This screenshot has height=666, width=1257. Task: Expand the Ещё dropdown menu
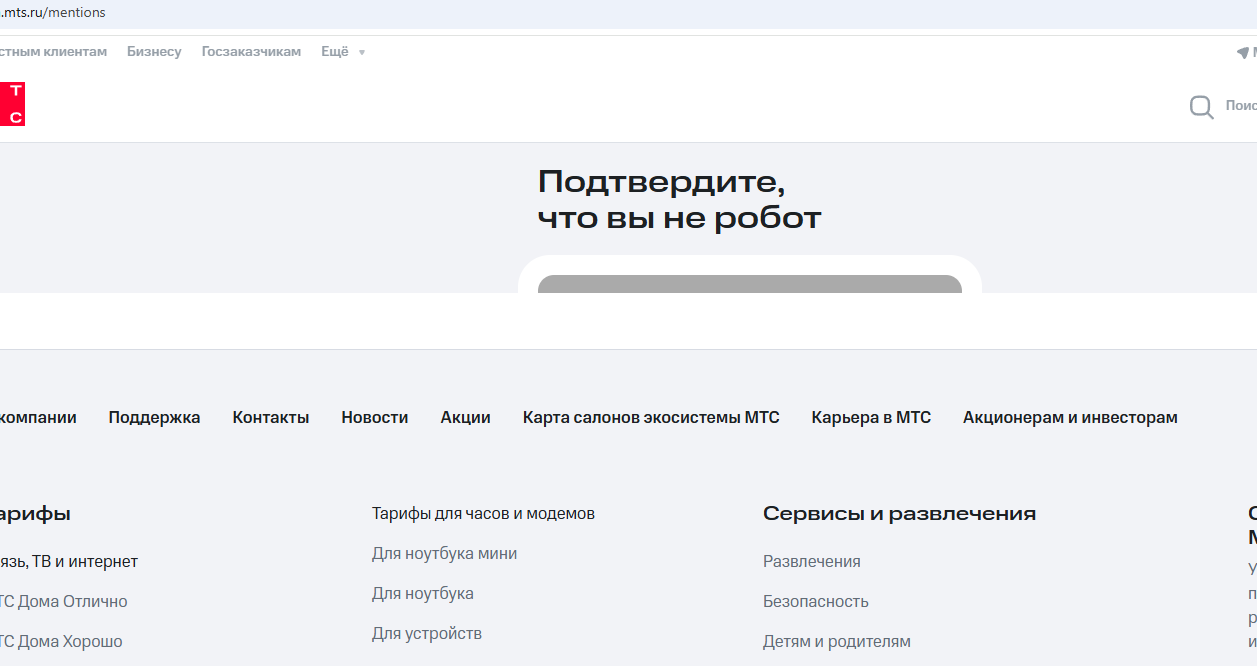[343, 52]
